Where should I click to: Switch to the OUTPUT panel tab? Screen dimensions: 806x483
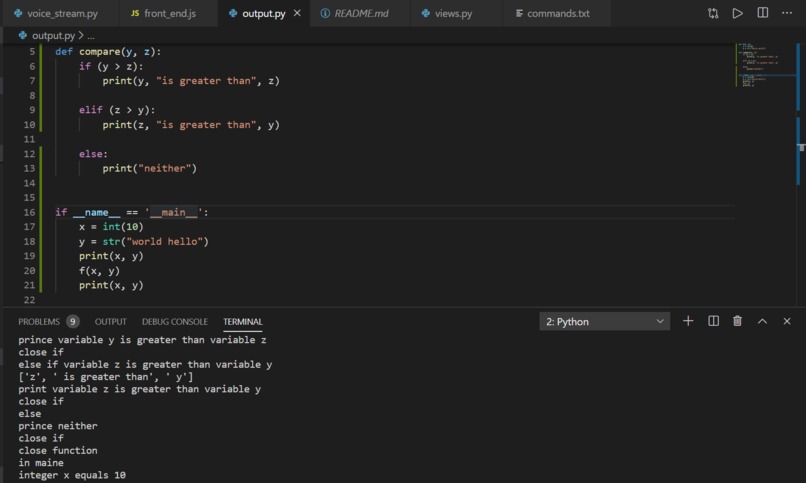pyautogui.click(x=111, y=322)
